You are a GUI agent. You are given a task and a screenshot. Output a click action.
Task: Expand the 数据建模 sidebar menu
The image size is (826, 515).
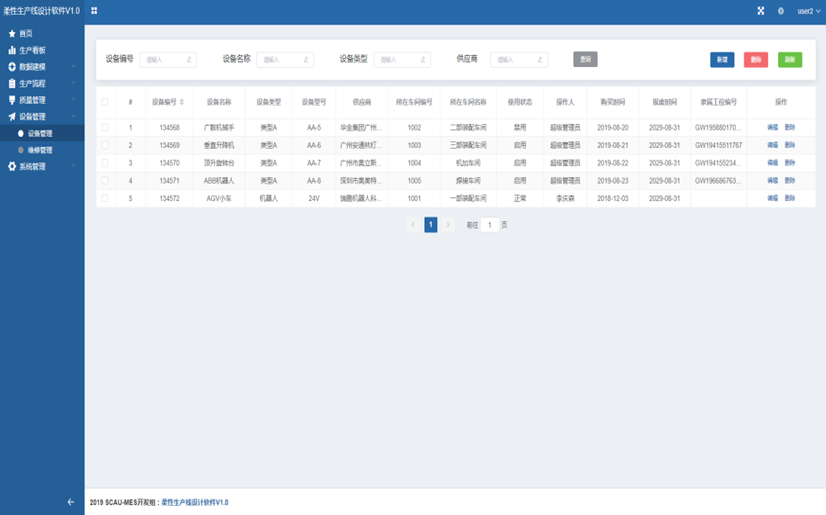point(40,67)
